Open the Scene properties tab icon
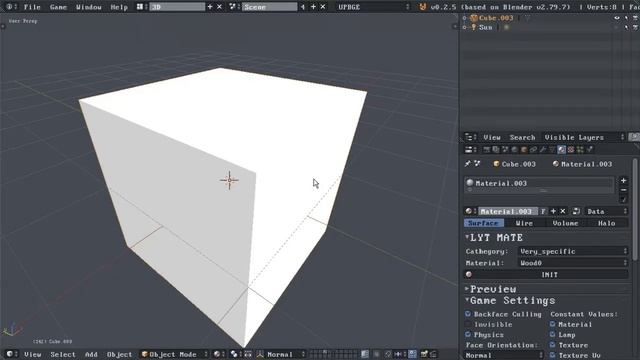This screenshot has height=360, width=640. click(505, 149)
